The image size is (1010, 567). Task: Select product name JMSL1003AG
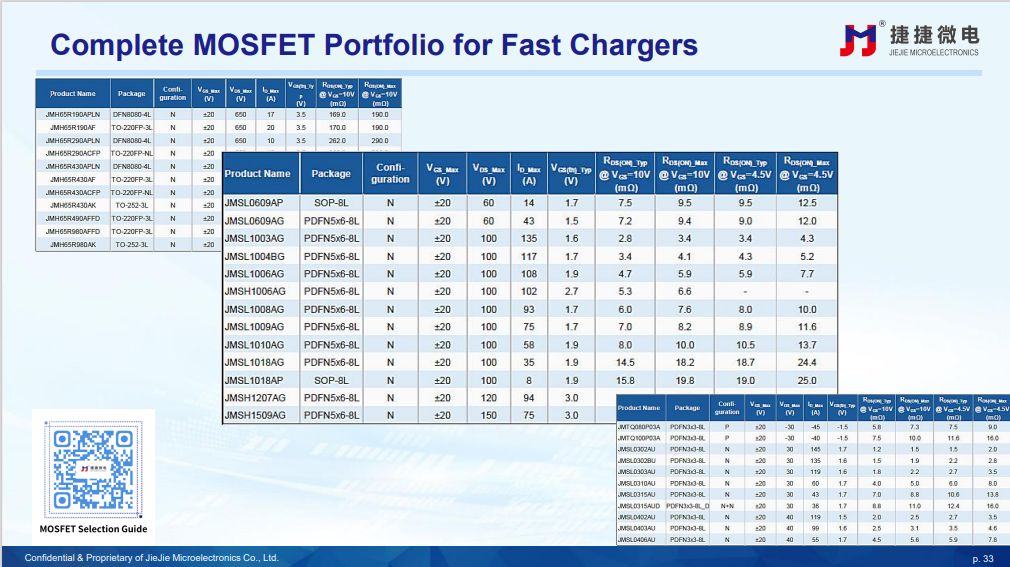click(x=254, y=238)
